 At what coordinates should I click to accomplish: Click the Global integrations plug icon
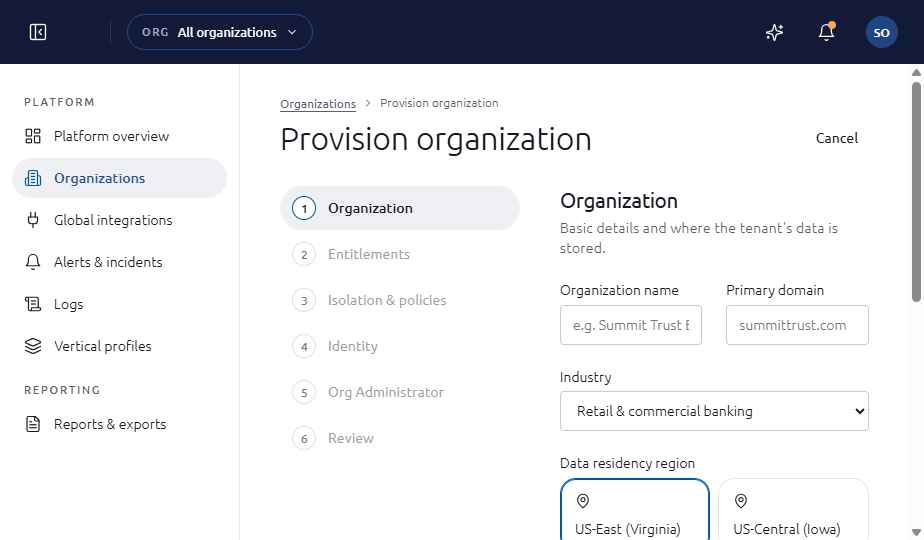33,220
